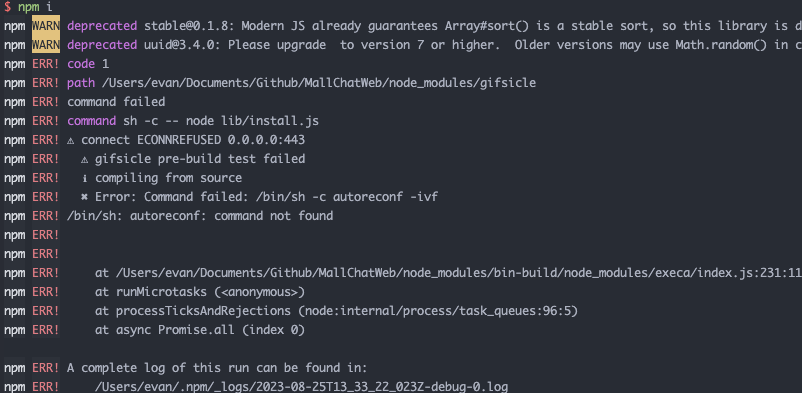Click the warning triangle before connect ECONNREFUSED

(71, 140)
